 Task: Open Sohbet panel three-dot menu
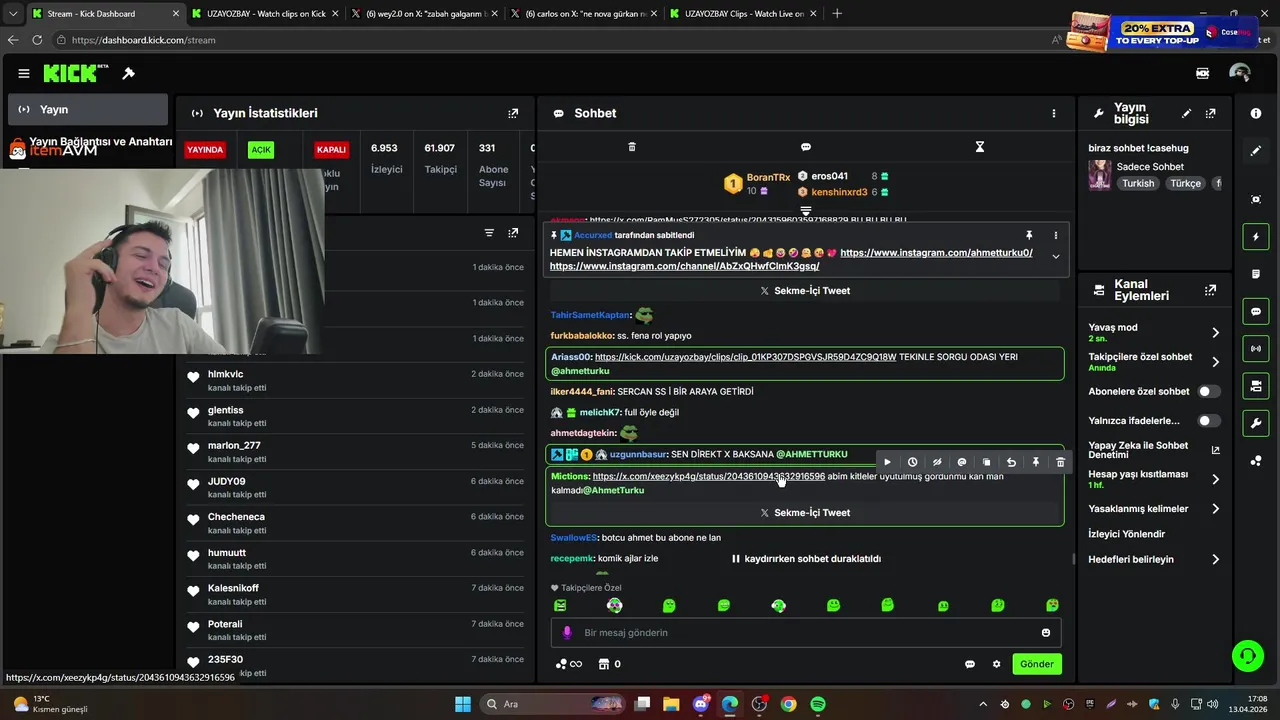pos(1053,113)
